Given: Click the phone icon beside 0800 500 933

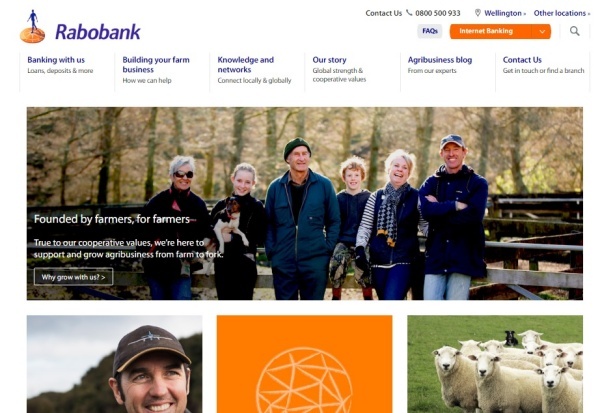Looking at the screenshot, I should (x=409, y=13).
